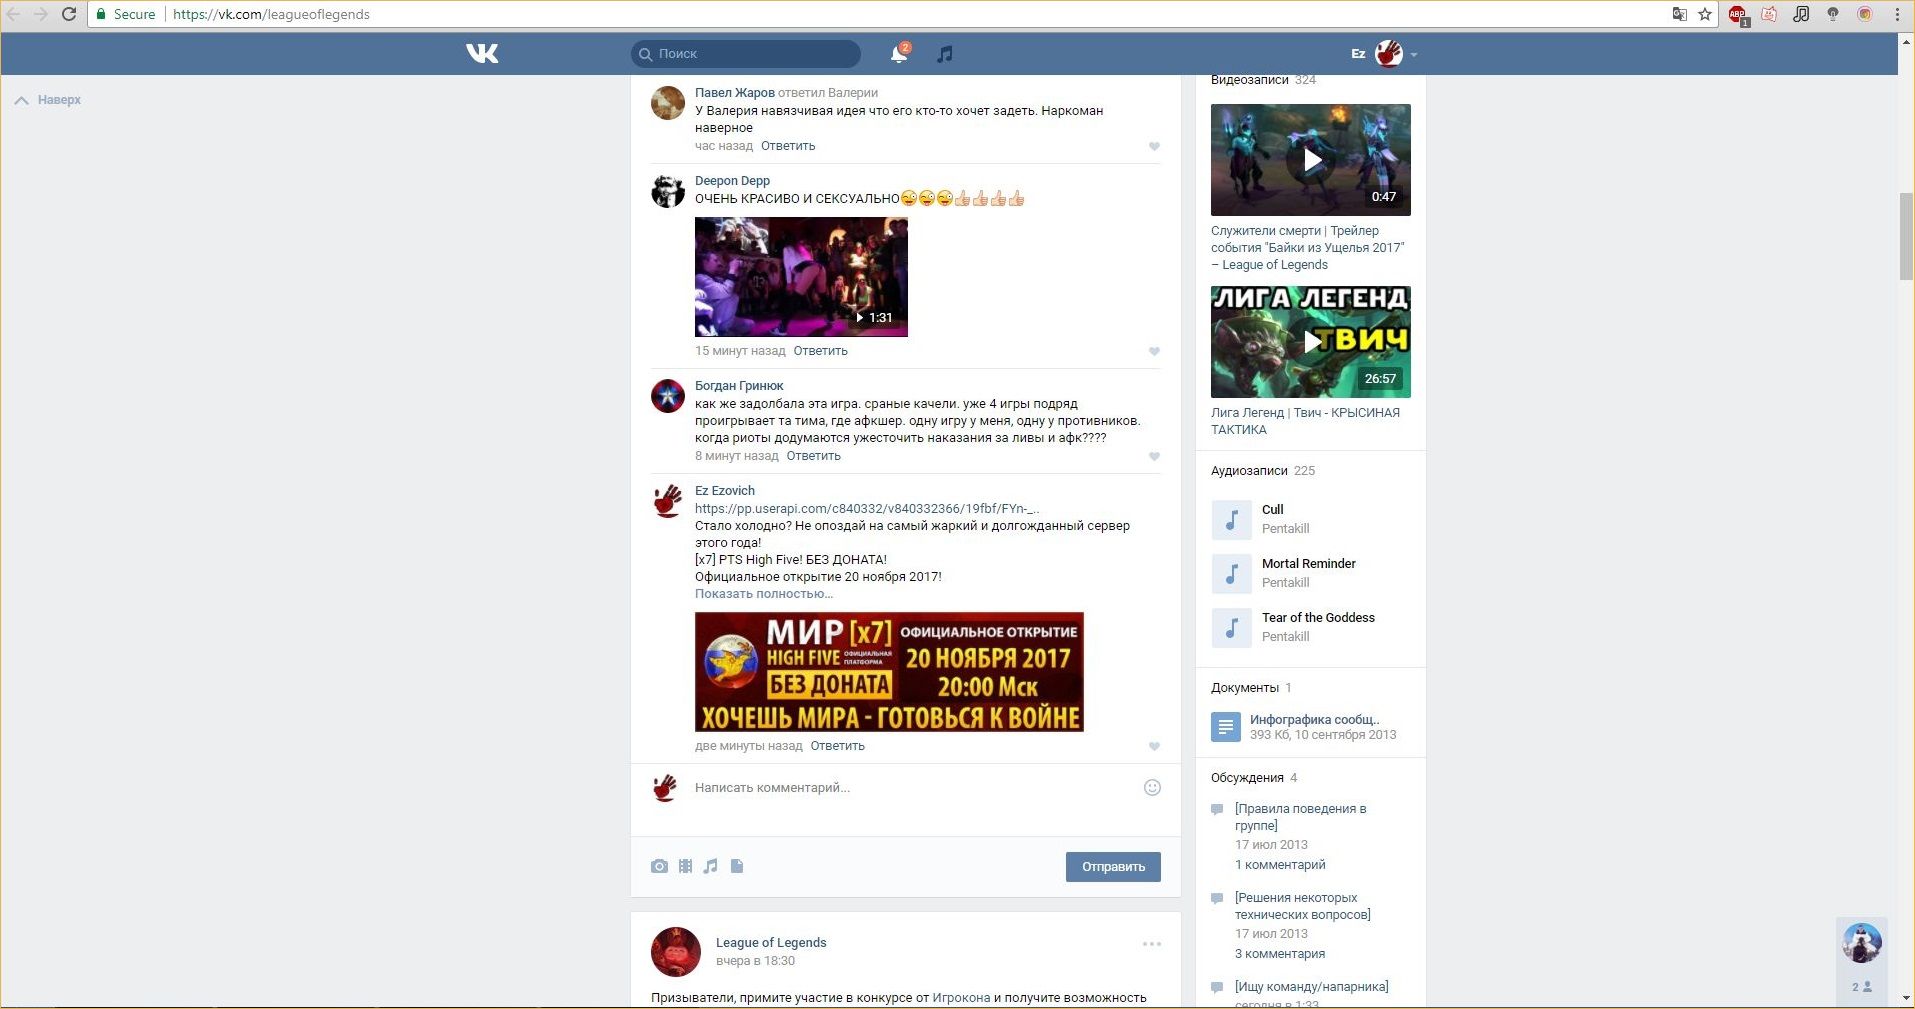
Task: Open Обсуждения section header
Action: pos(1247,778)
